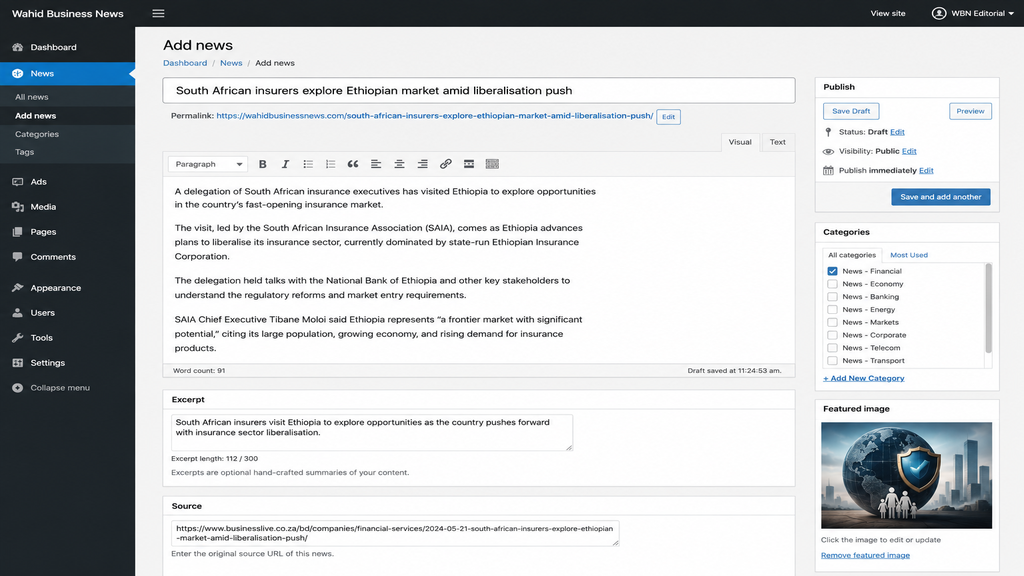The height and width of the screenshot is (576, 1024).
Task: Align text left
Action: point(376,164)
